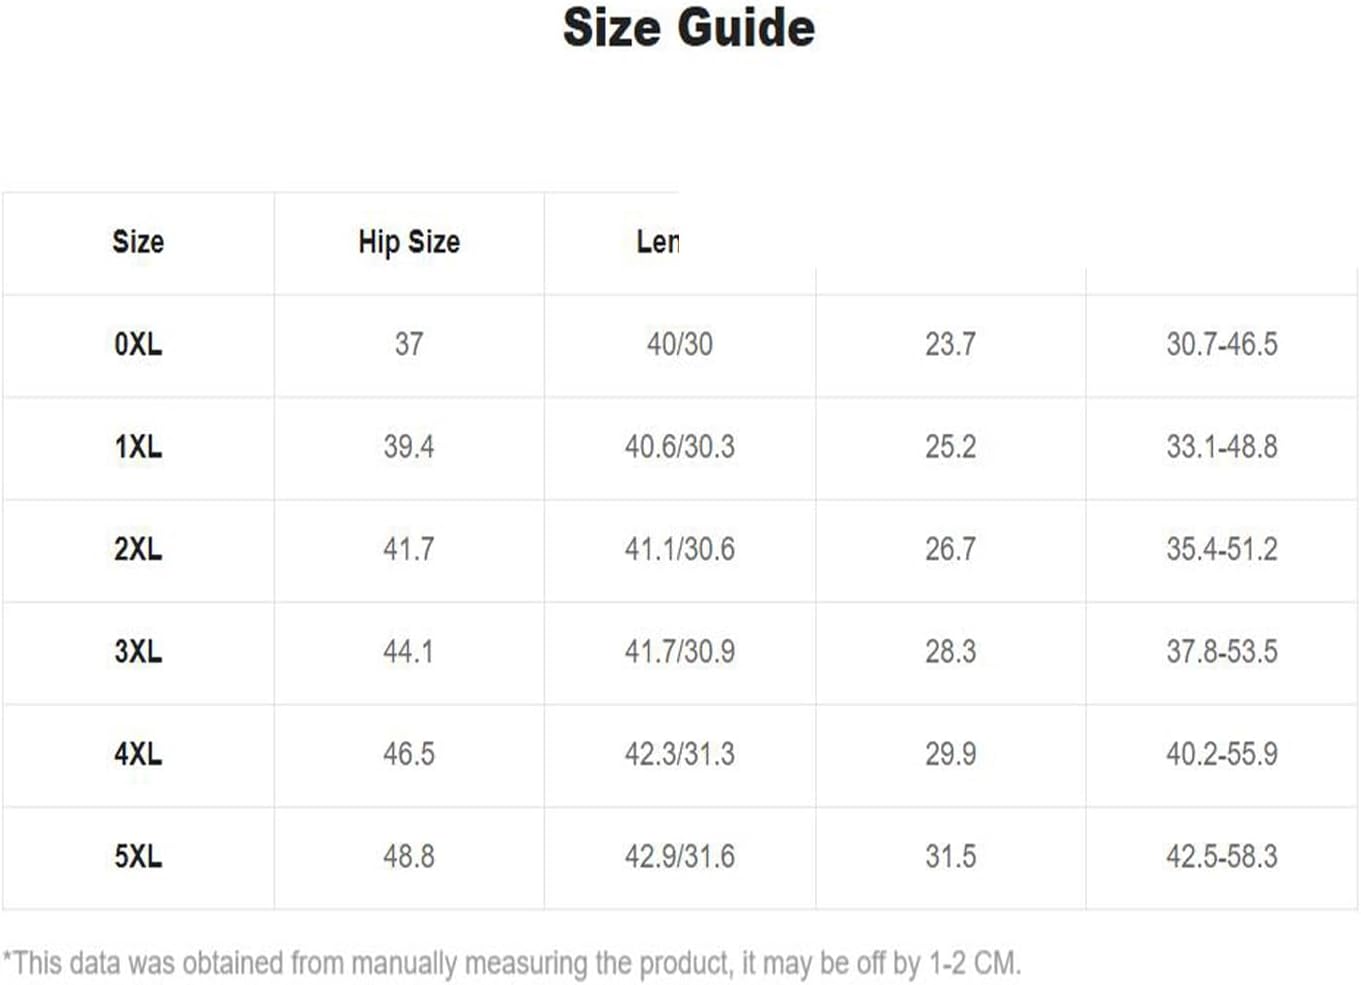
Task: Select the Hip Size column header
Action: [409, 242]
